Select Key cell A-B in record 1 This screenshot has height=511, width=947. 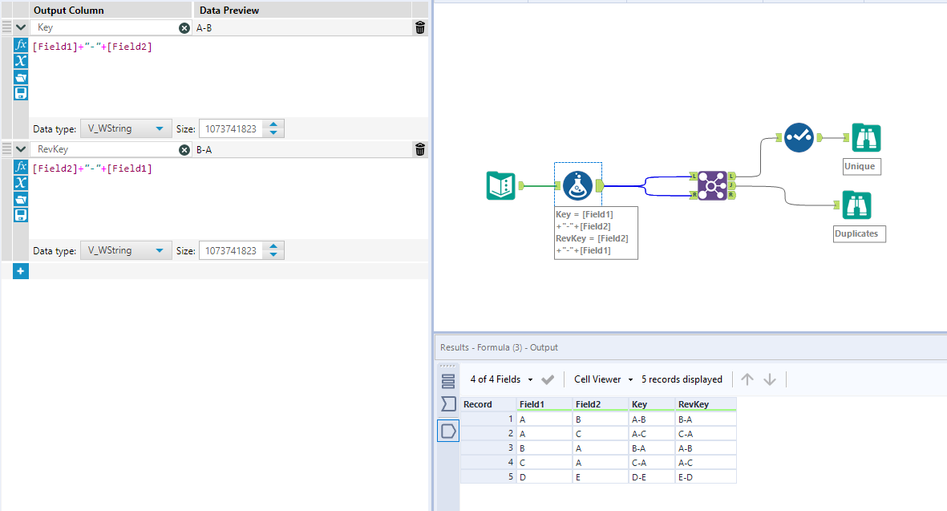(x=652, y=419)
